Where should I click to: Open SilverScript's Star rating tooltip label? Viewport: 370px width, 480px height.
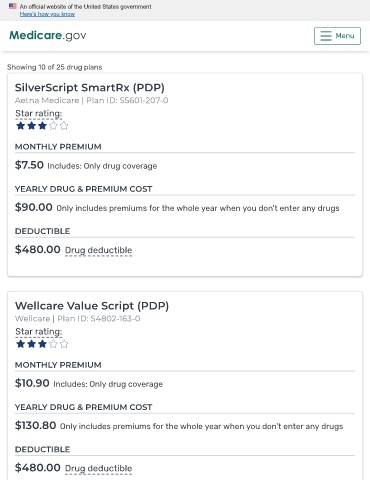pos(39,114)
